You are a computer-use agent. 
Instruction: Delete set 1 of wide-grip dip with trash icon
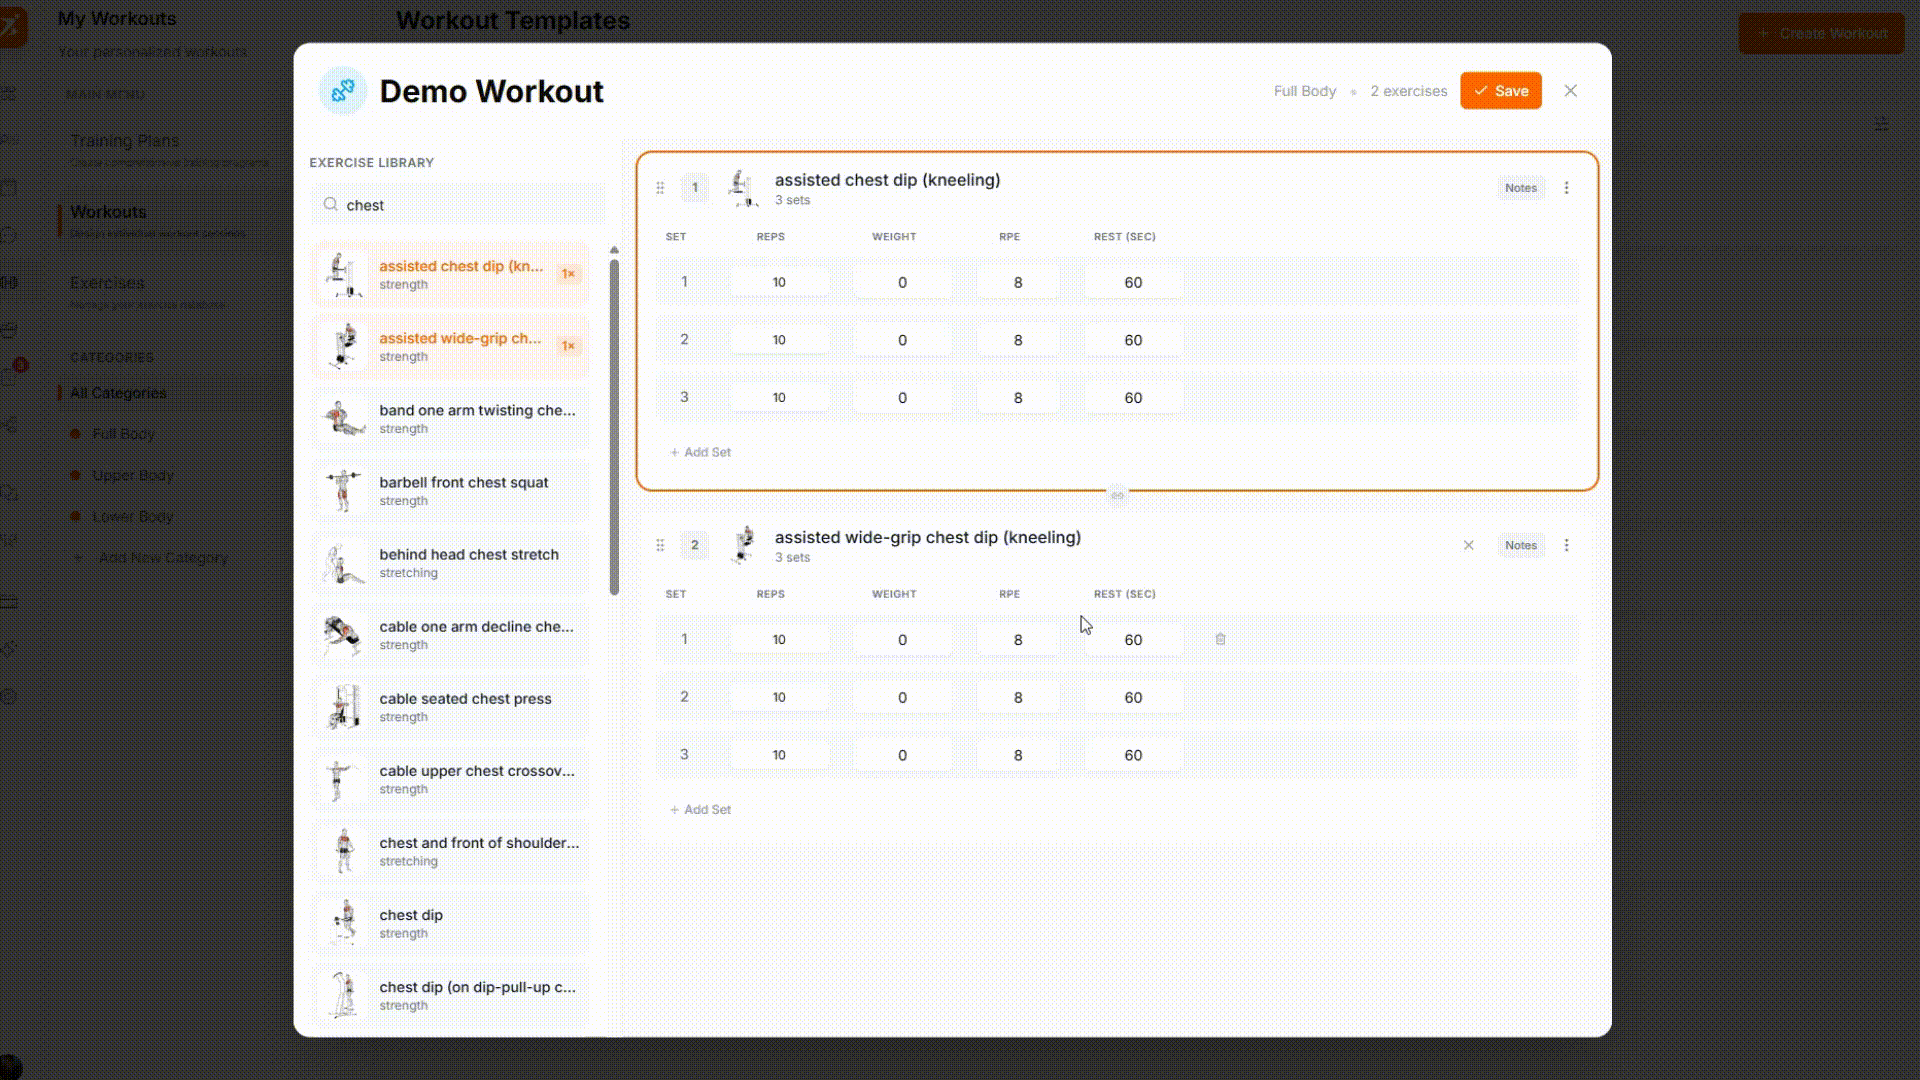click(x=1220, y=638)
